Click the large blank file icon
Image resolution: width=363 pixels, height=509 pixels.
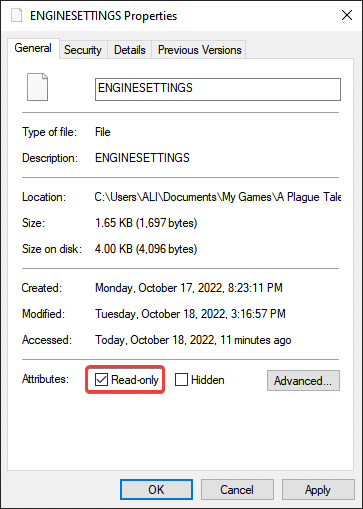(x=37, y=87)
